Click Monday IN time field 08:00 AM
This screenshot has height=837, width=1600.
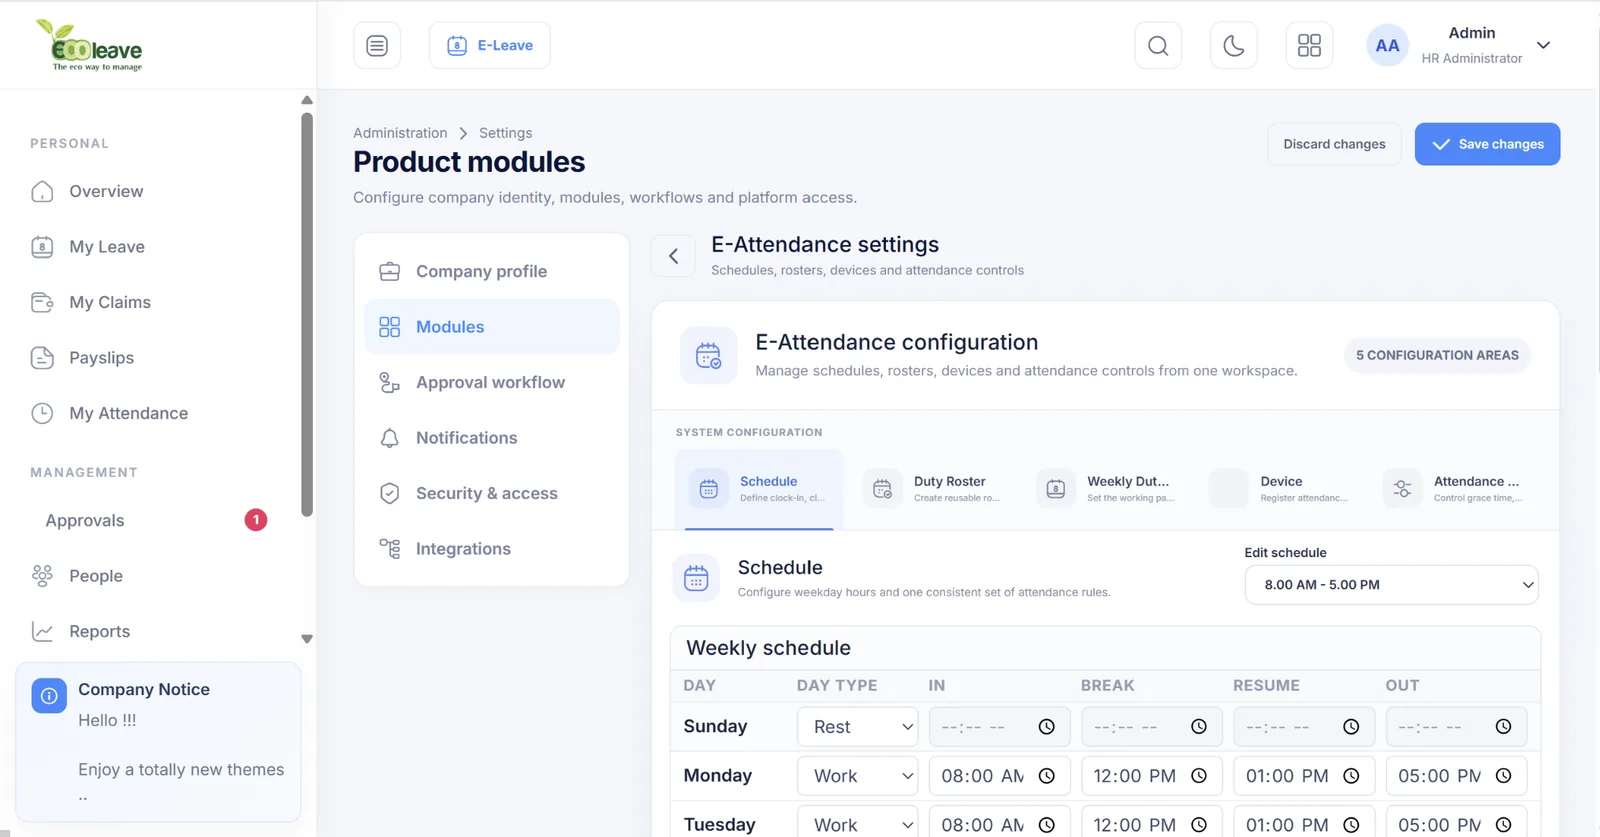point(999,776)
